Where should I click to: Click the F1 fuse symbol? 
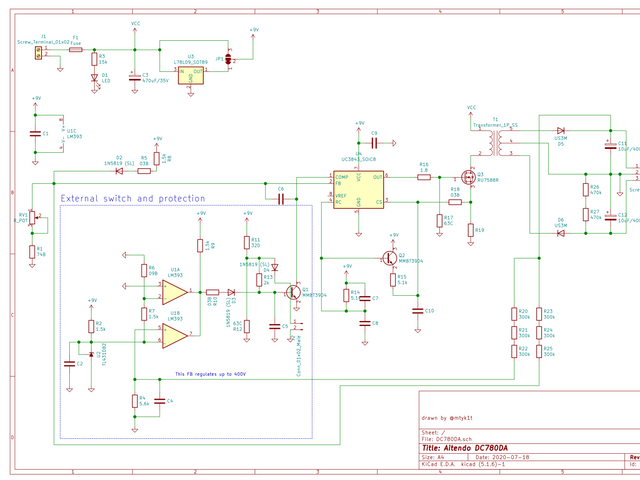click(77, 50)
